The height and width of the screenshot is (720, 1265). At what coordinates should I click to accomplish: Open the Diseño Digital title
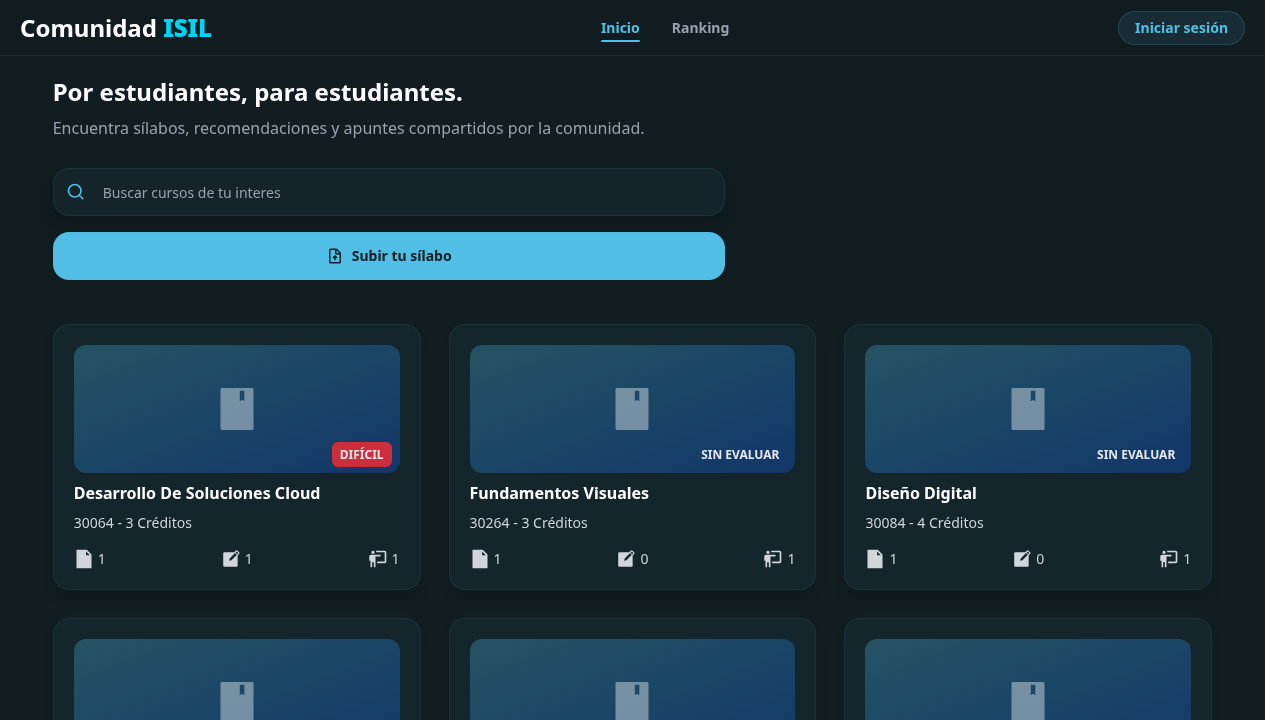(921, 493)
